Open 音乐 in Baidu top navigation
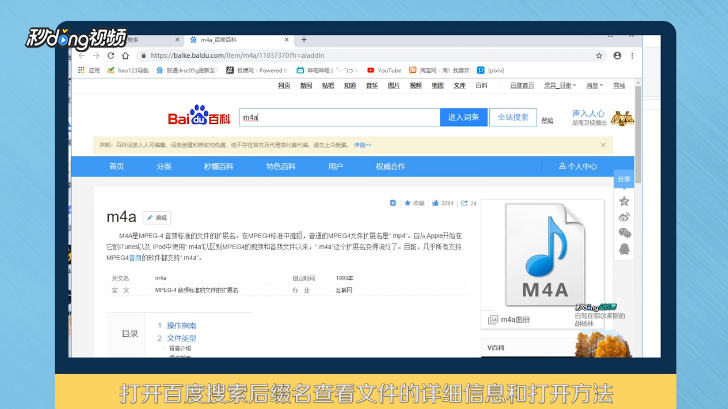Viewport: 728px width, 409px height. coord(372,86)
